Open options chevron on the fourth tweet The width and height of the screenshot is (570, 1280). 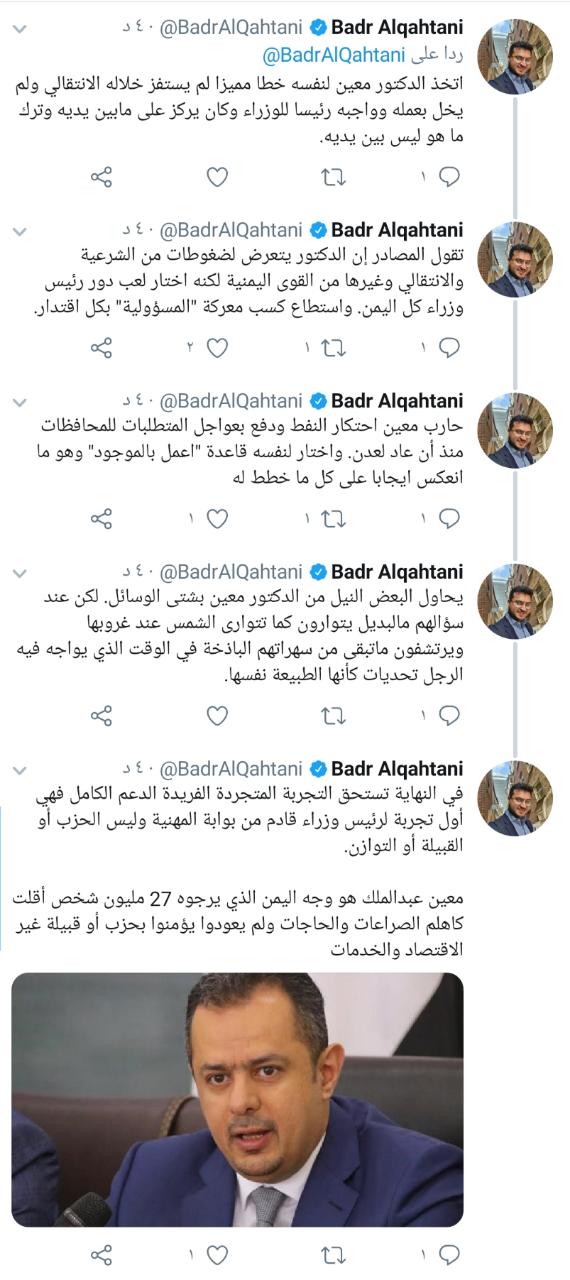coord(22,572)
